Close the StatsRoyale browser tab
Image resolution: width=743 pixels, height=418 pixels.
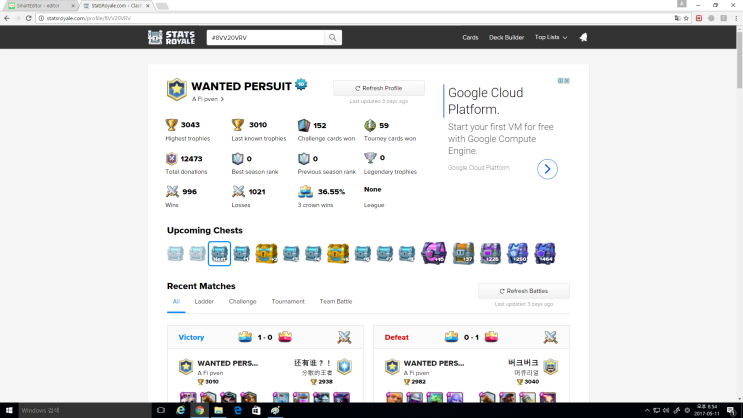point(148,6)
